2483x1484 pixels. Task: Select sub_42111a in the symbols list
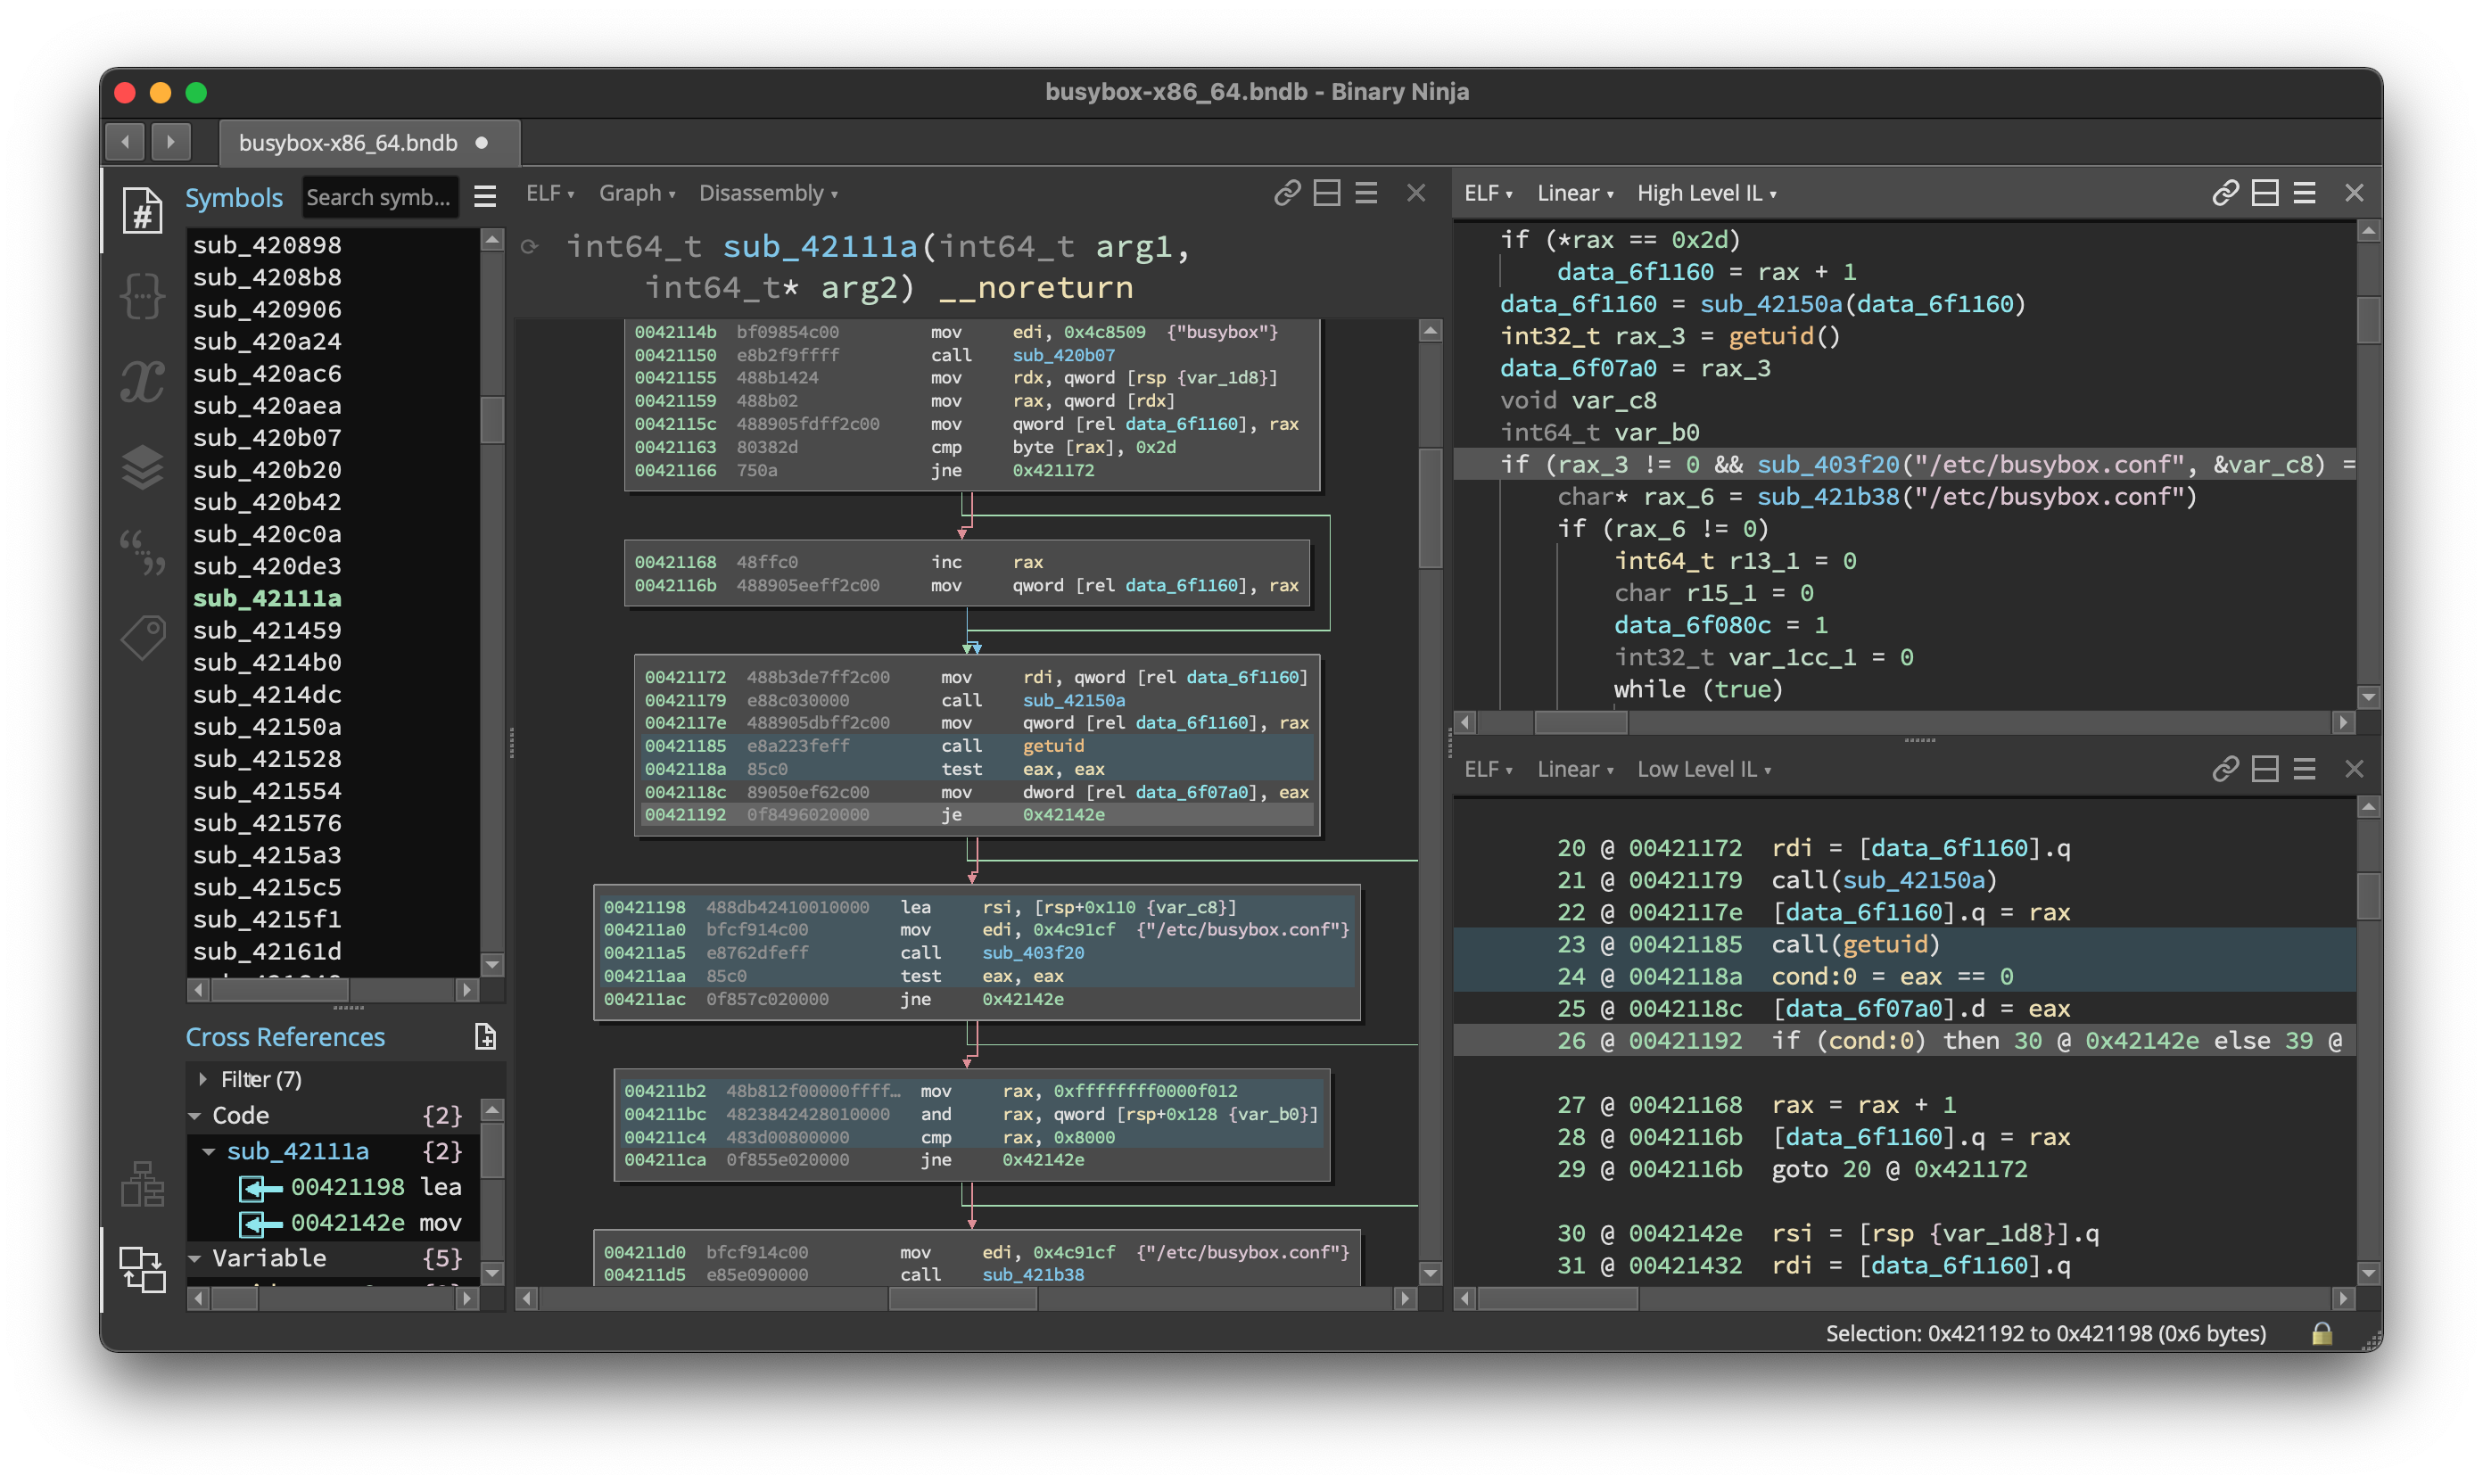270,598
